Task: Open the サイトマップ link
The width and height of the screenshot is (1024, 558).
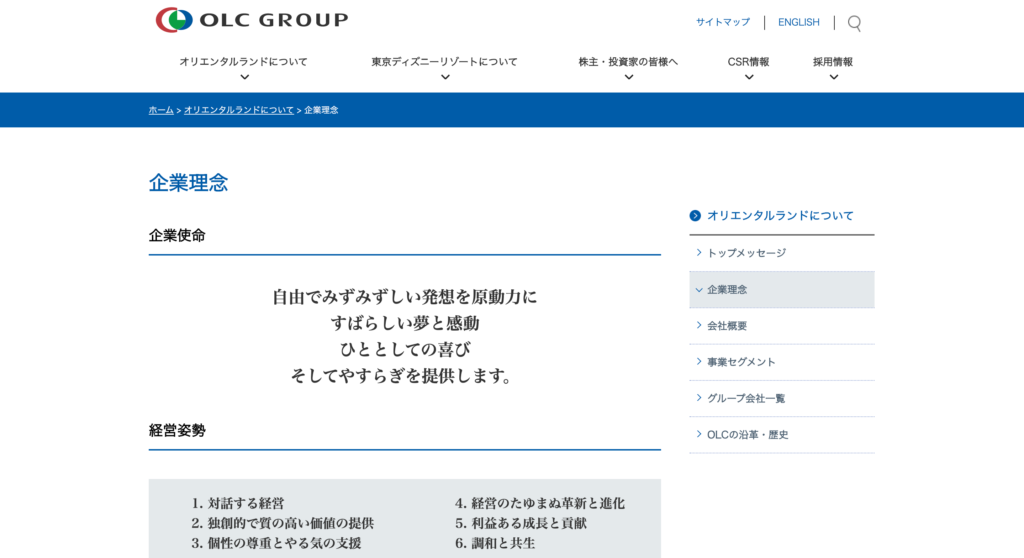Action: click(x=722, y=22)
